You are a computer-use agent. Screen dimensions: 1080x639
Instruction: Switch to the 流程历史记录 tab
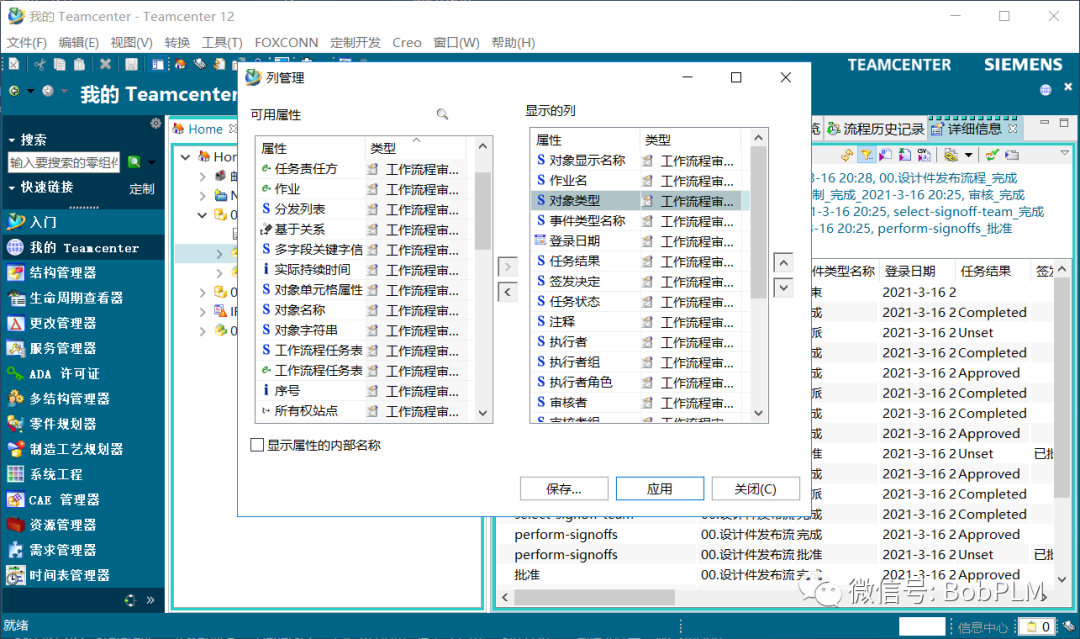pyautogui.click(x=875, y=129)
